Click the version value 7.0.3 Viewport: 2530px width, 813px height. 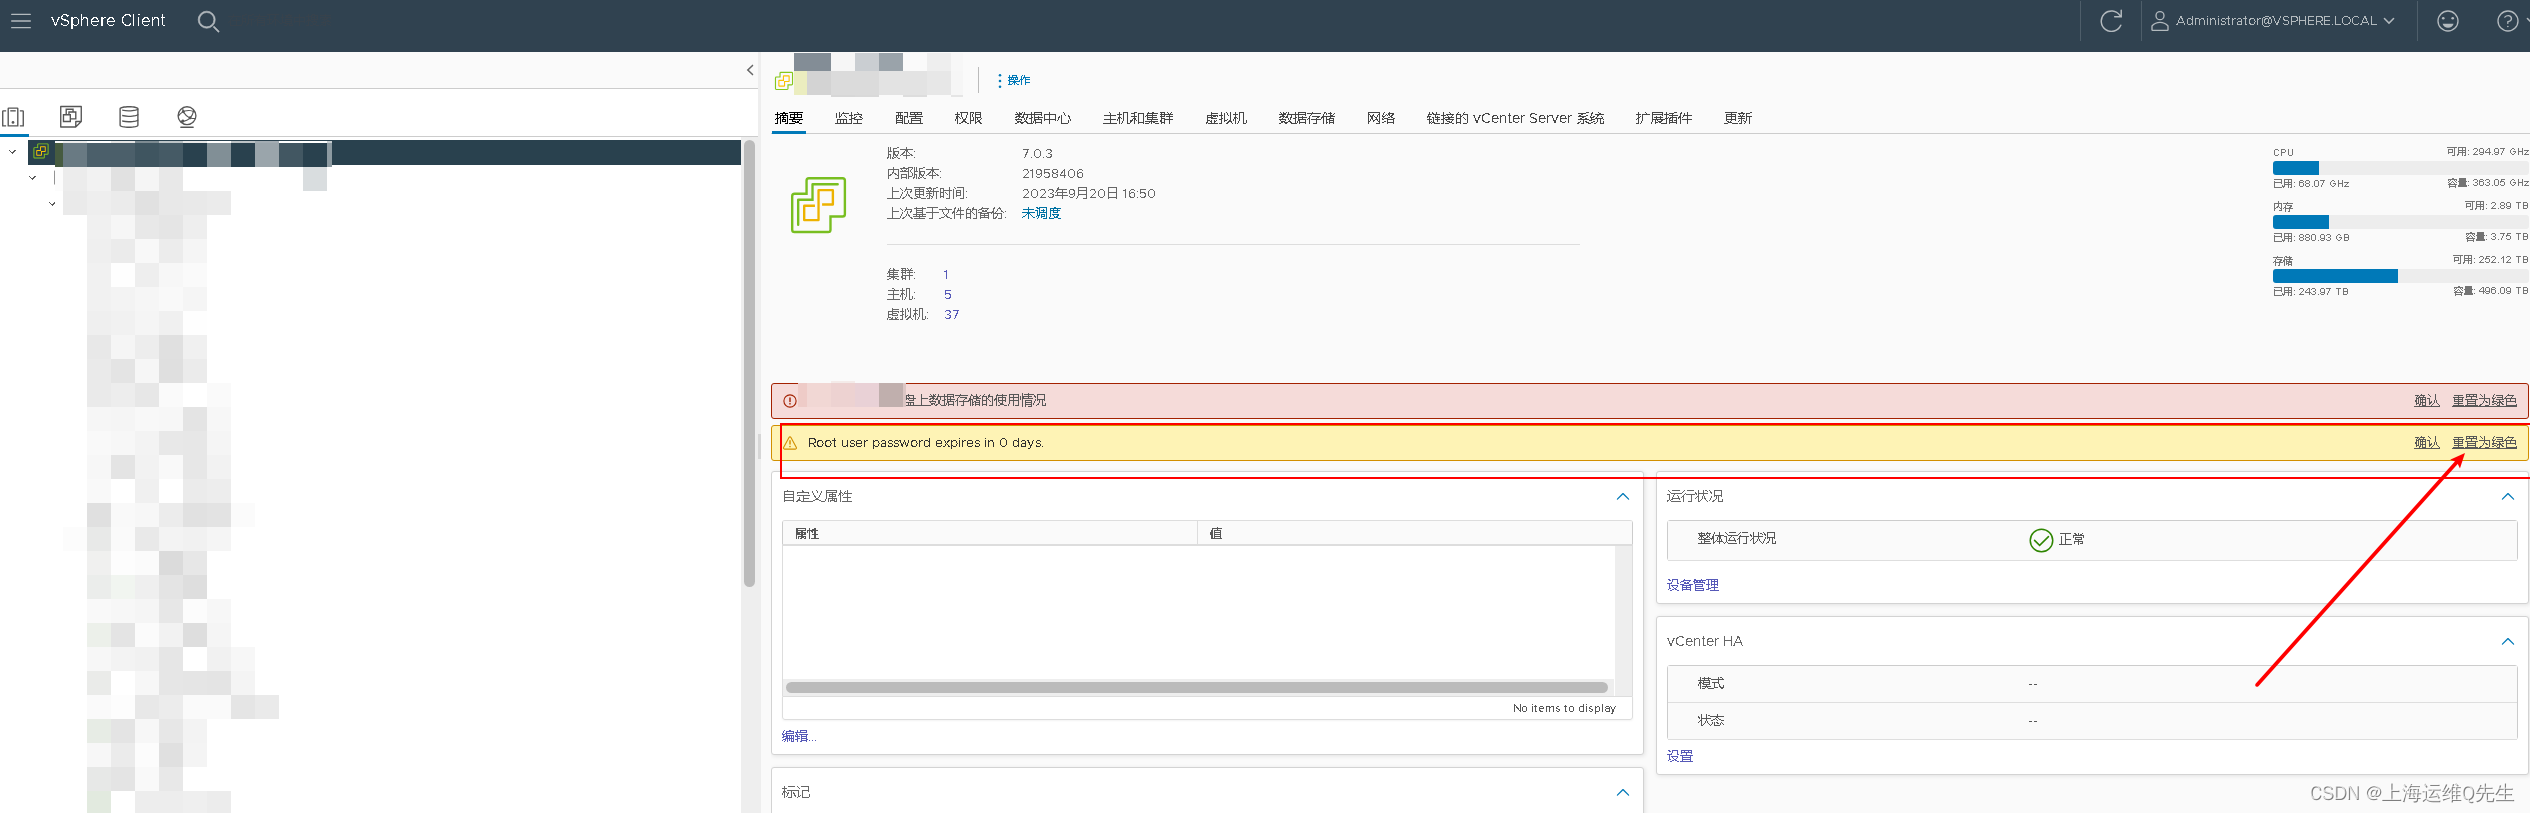tap(1037, 154)
